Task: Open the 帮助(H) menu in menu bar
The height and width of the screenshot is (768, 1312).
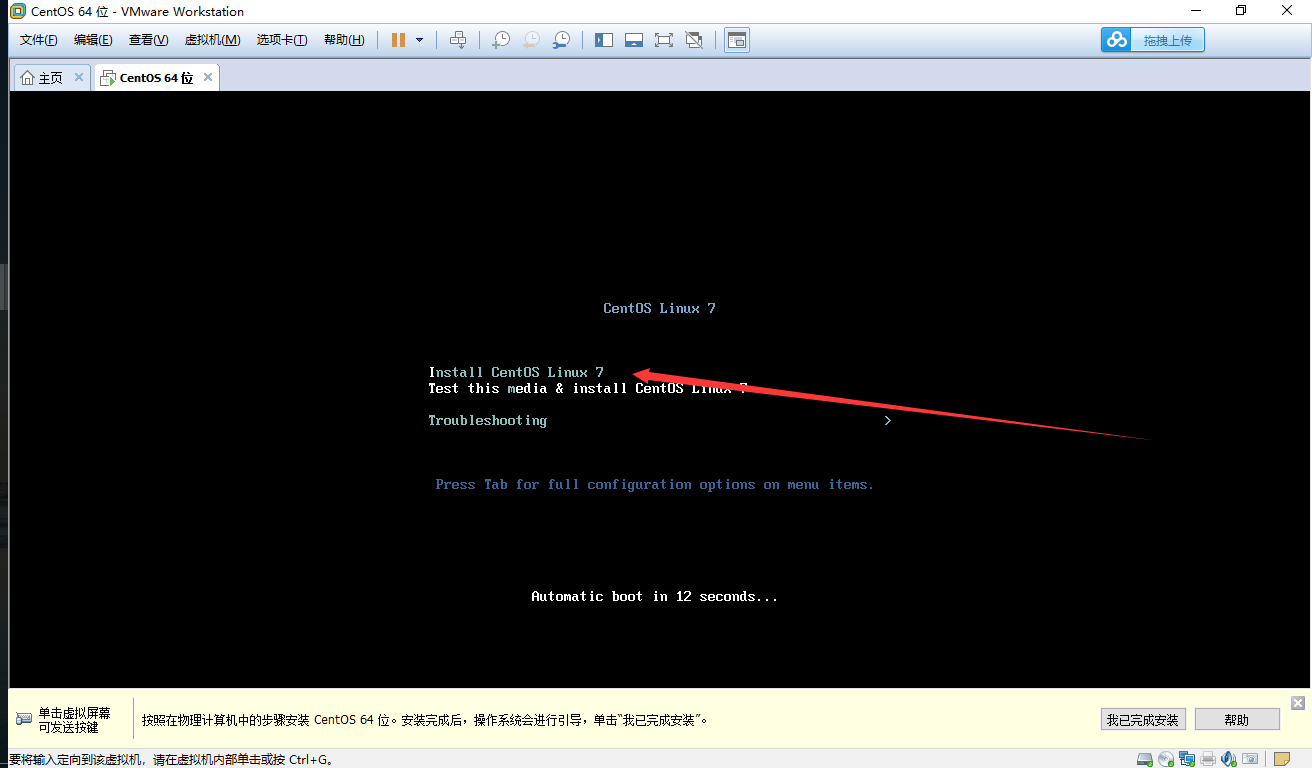Action: coord(344,40)
